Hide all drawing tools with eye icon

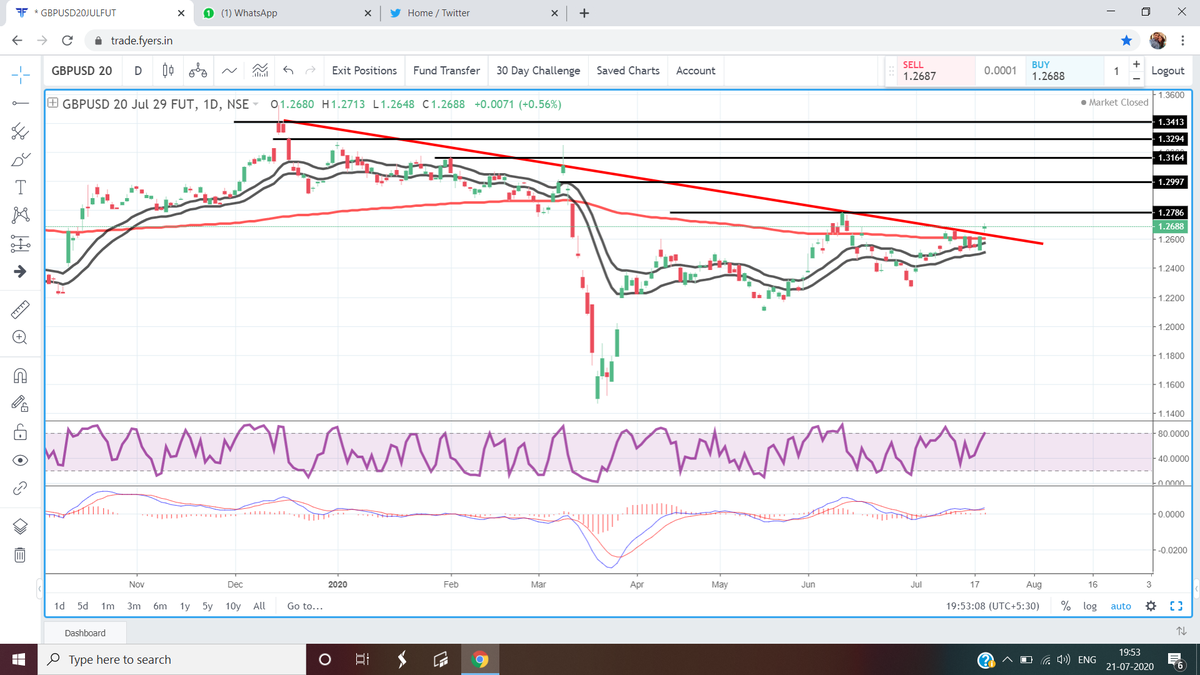[x=19, y=460]
